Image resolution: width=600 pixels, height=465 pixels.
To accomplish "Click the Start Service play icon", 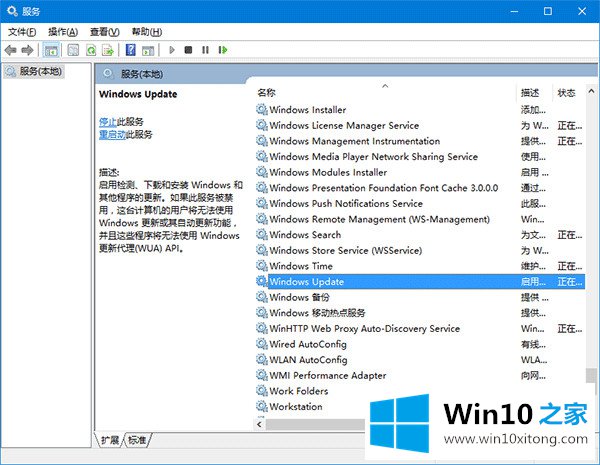I will 172,50.
